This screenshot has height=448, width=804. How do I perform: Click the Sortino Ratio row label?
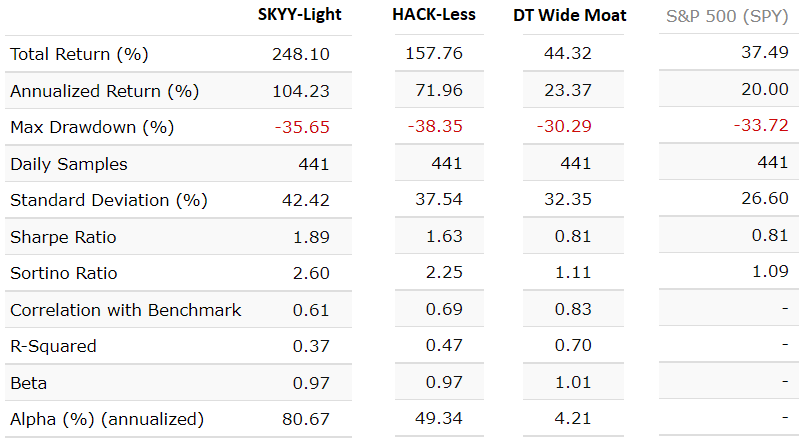point(65,273)
